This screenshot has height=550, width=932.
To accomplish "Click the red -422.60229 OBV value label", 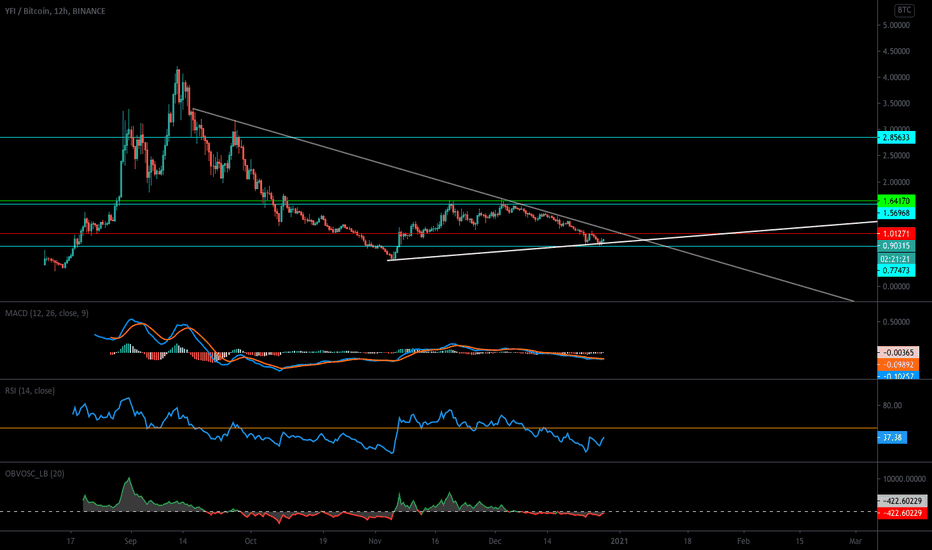I will tap(902, 513).
